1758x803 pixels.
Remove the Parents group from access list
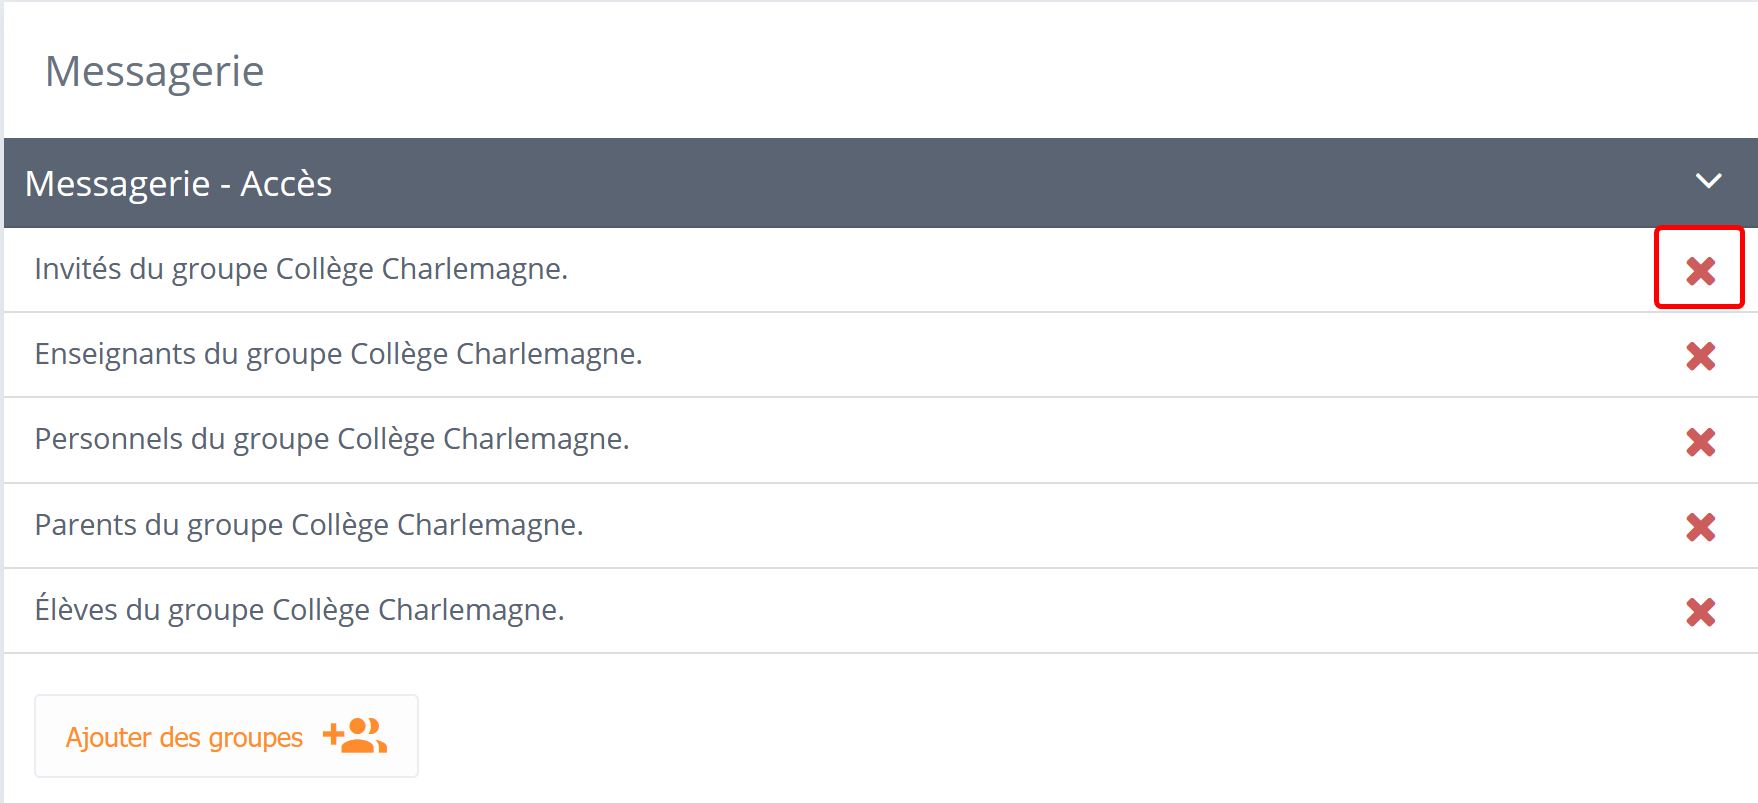pyautogui.click(x=1700, y=527)
